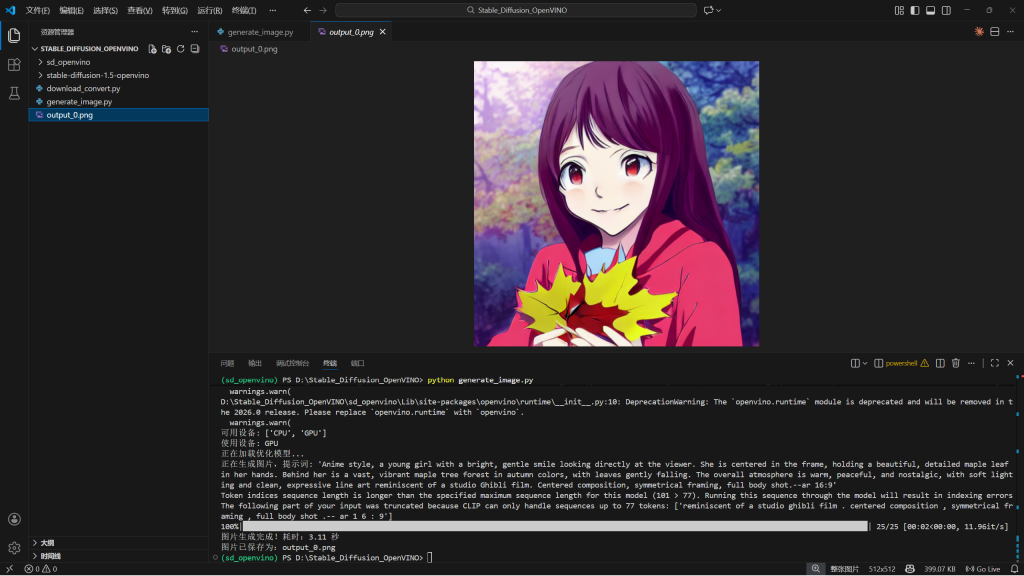Expand the stable-diffusion-1.5-openvino folder
Screen dimensions: 1024x576
pyautogui.click(x=97, y=75)
